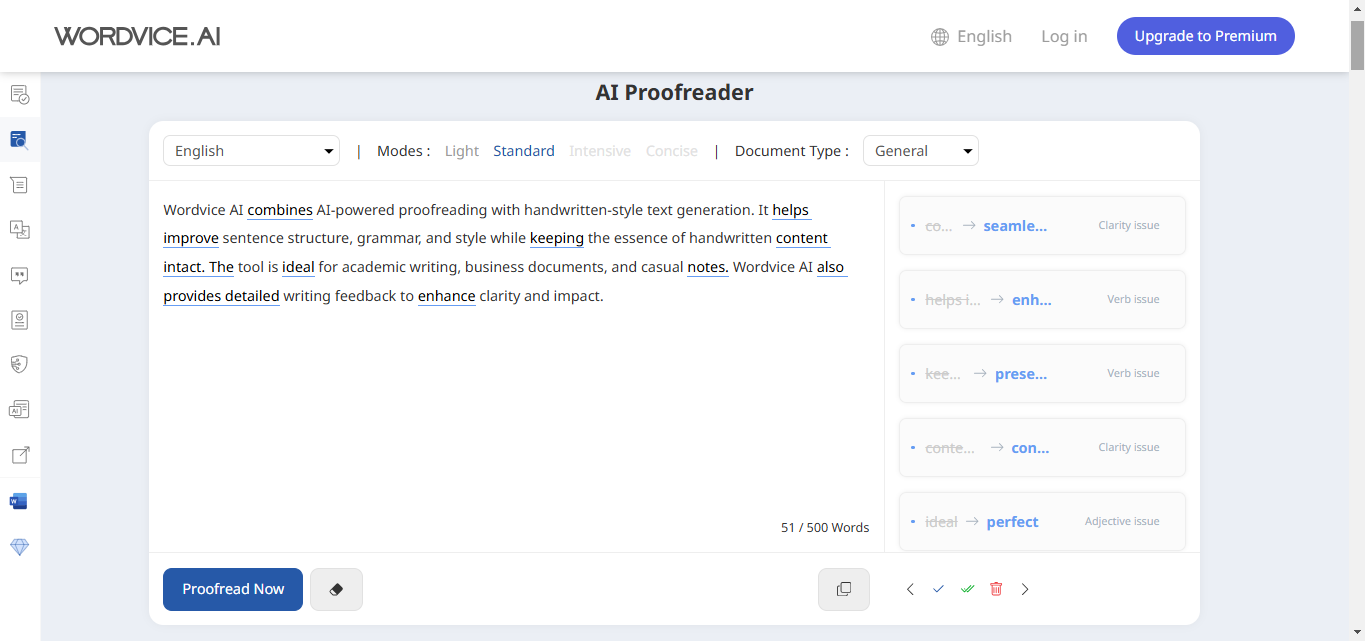Accept all suggestions with double checkmark
The image size is (1365, 641).
point(967,589)
